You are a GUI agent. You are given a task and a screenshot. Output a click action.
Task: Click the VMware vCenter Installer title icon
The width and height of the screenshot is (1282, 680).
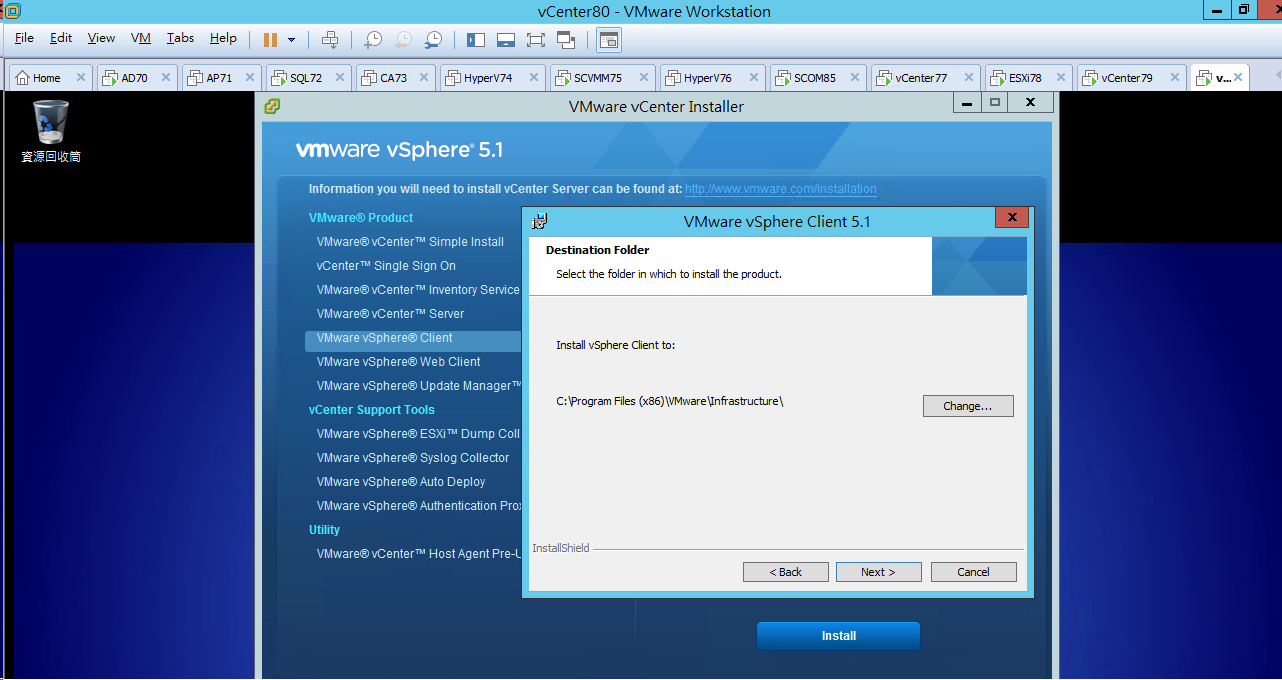click(x=271, y=106)
